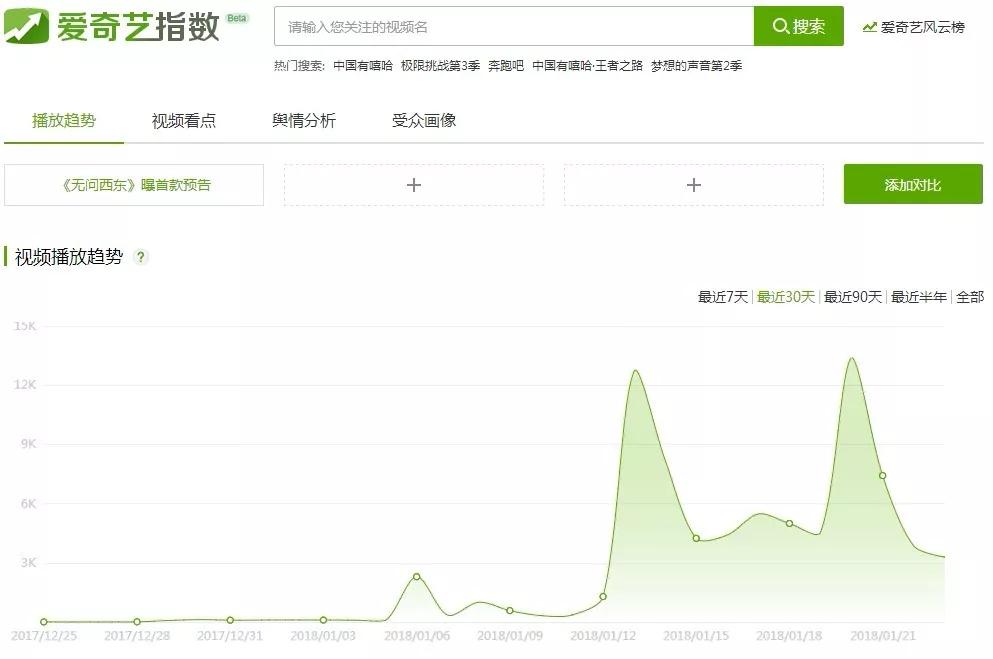Click the question mark help icon beside 视频播放趋势

click(141, 257)
